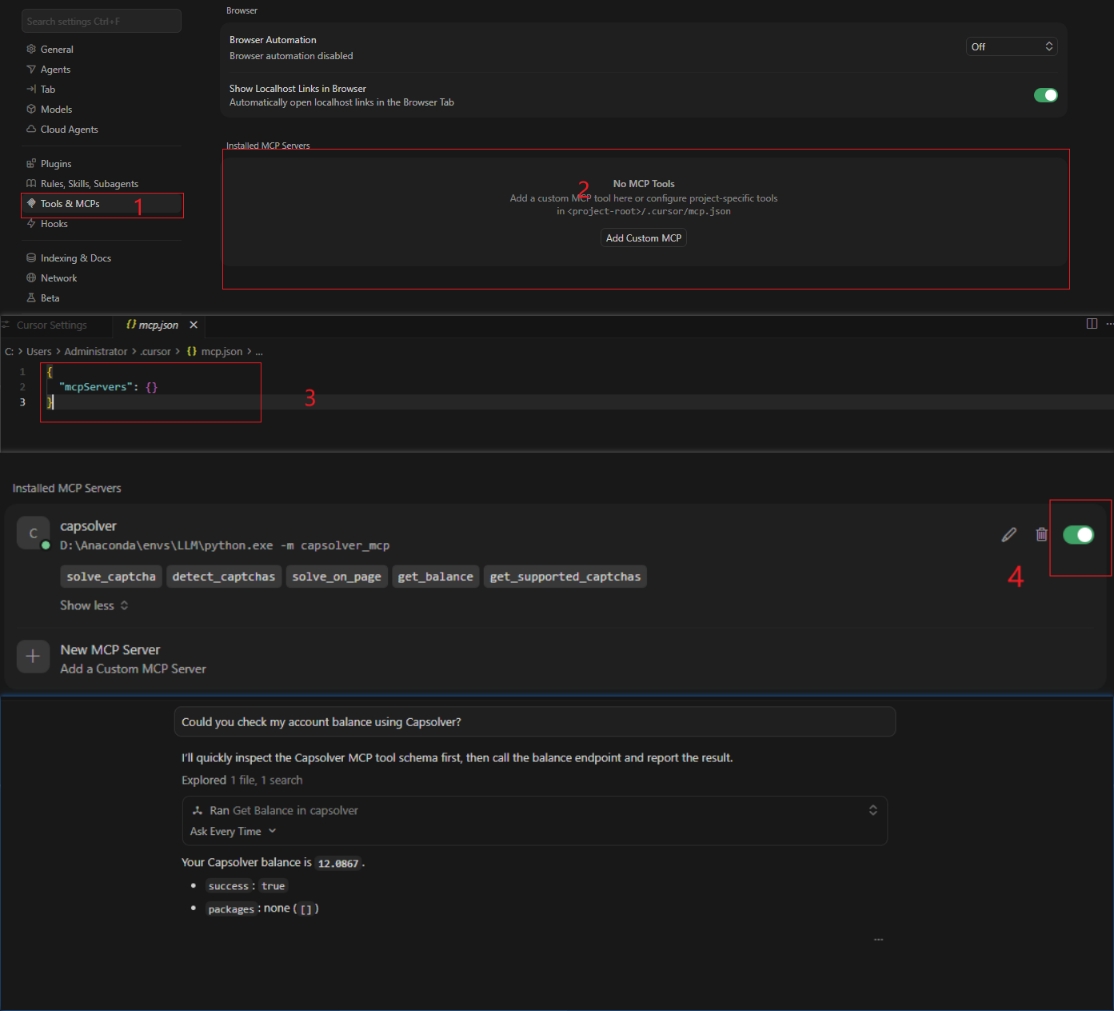This screenshot has width=1114, height=1011.
Task: Click Users breadcrumb segment
Action: [x=39, y=351]
